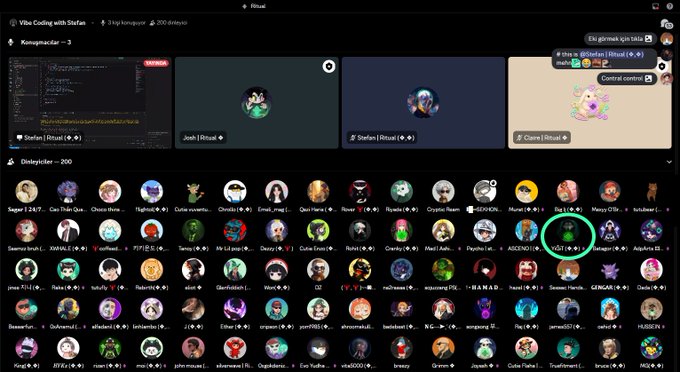Click Cao Thiên Qua listener avatar
The image size is (680, 372).
tap(68, 192)
